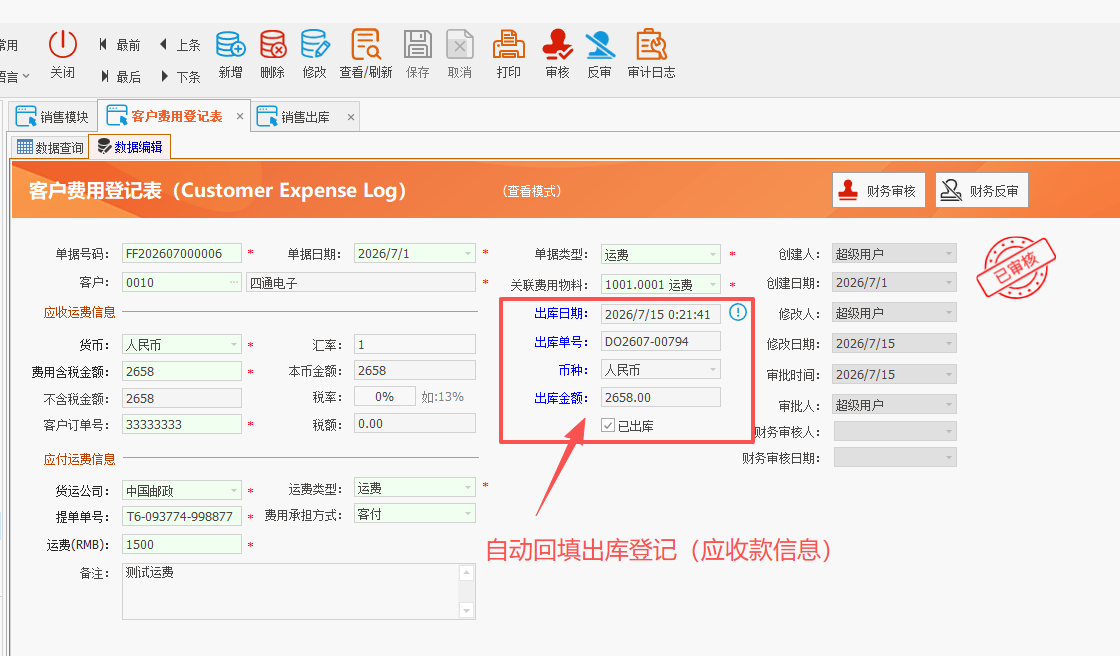Open the 运费类型 dropdown
The width and height of the screenshot is (1120, 656).
click(x=468, y=487)
